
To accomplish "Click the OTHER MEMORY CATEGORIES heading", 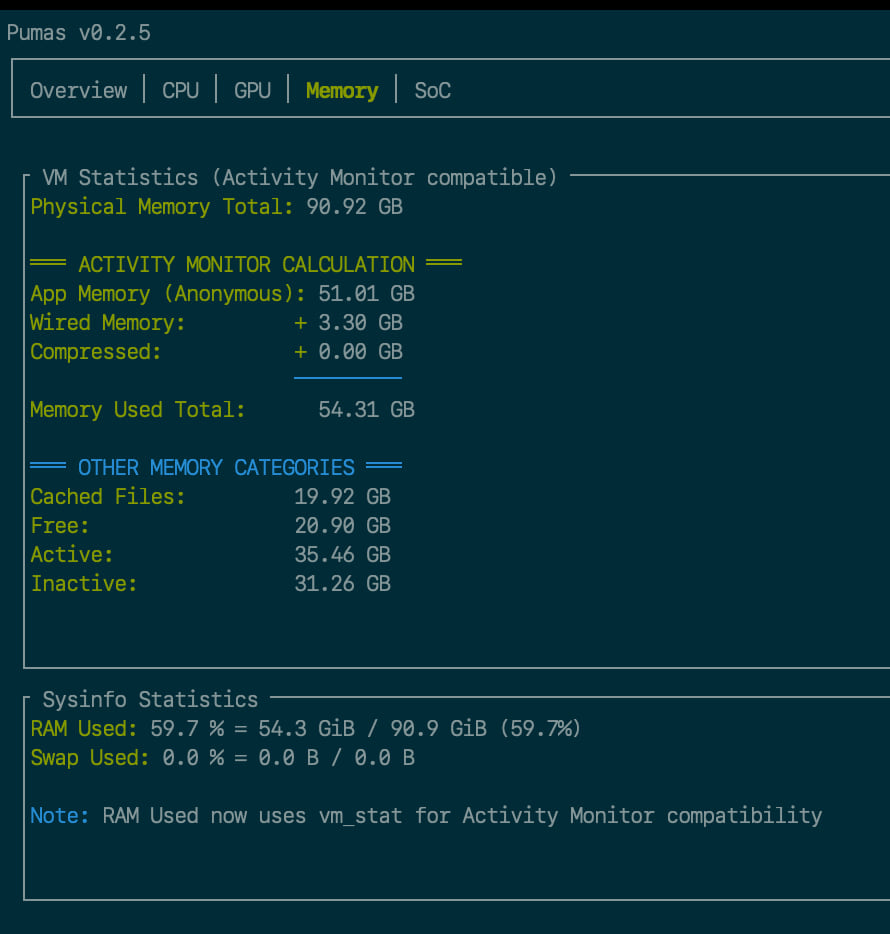I will pos(216,468).
